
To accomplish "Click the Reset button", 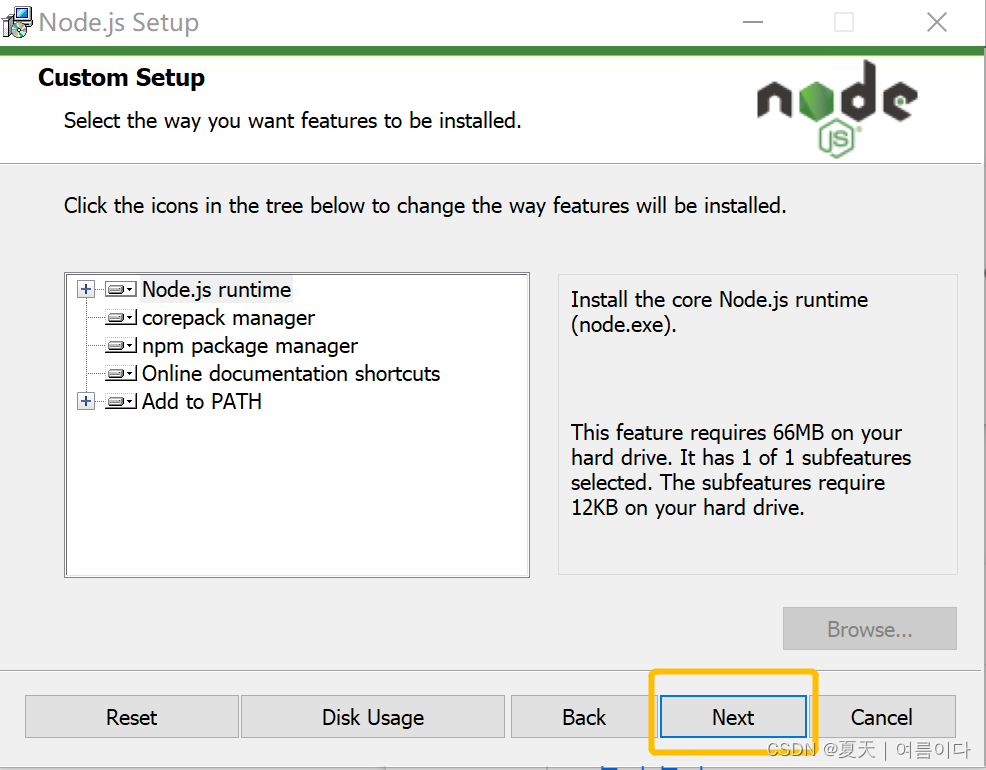I will (131, 717).
